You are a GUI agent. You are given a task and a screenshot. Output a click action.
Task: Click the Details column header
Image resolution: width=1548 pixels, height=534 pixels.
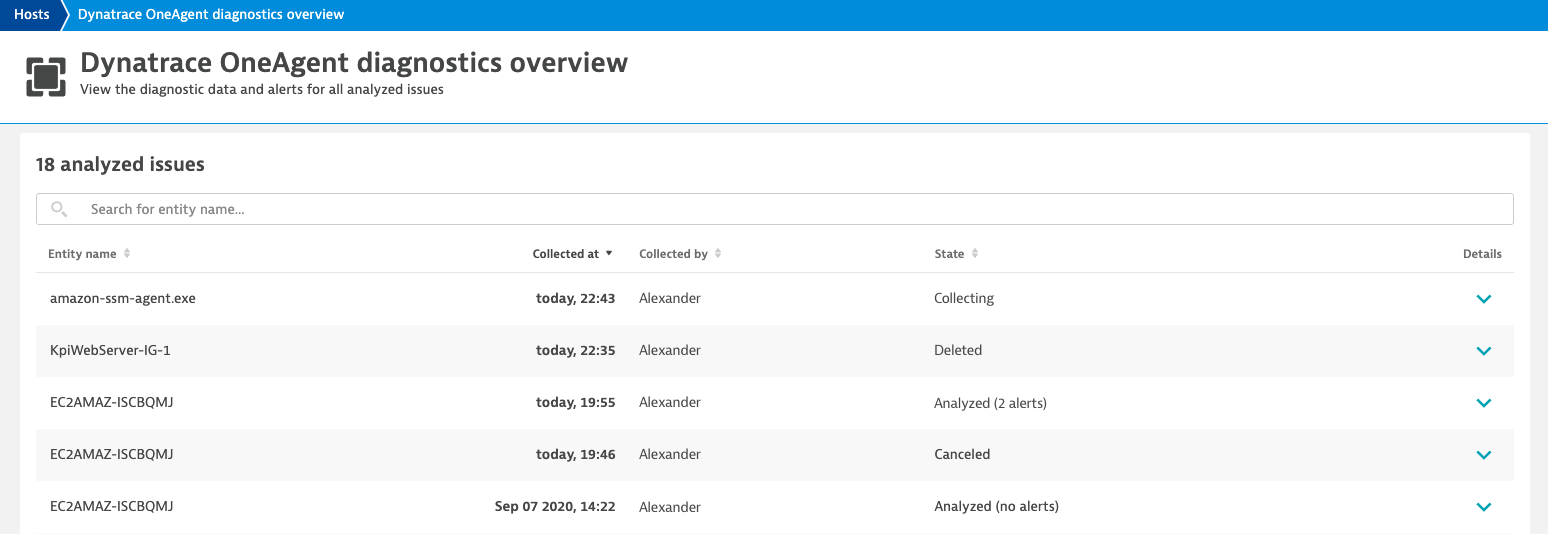[1482, 254]
